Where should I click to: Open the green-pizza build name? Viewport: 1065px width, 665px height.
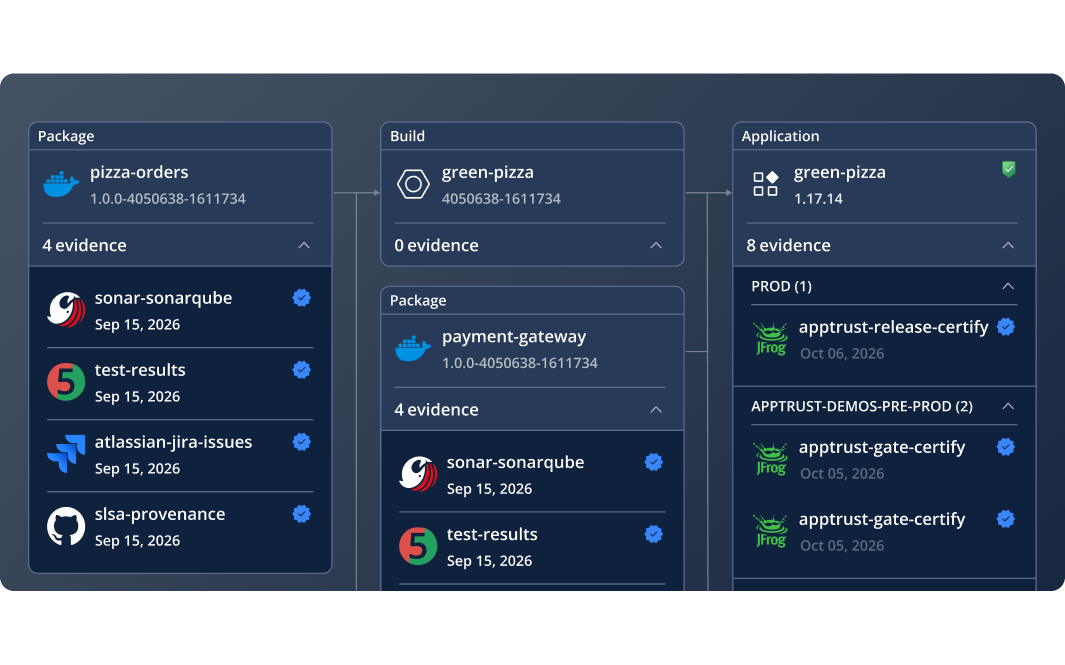pos(488,173)
